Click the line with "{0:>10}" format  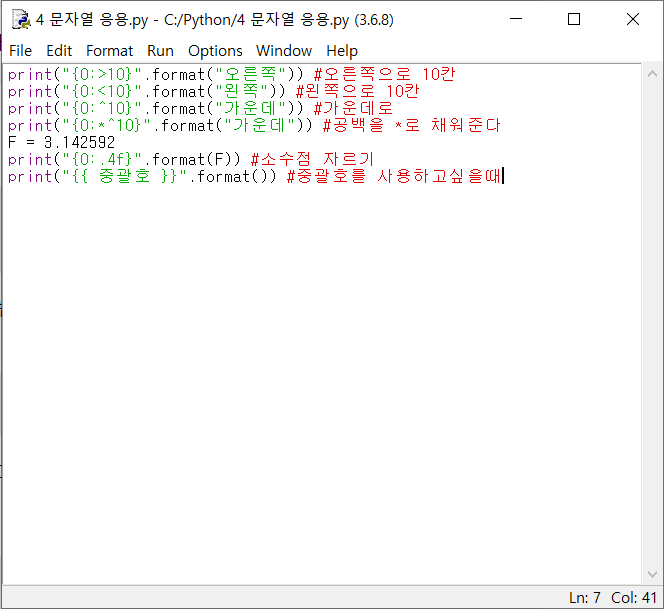coord(231,75)
